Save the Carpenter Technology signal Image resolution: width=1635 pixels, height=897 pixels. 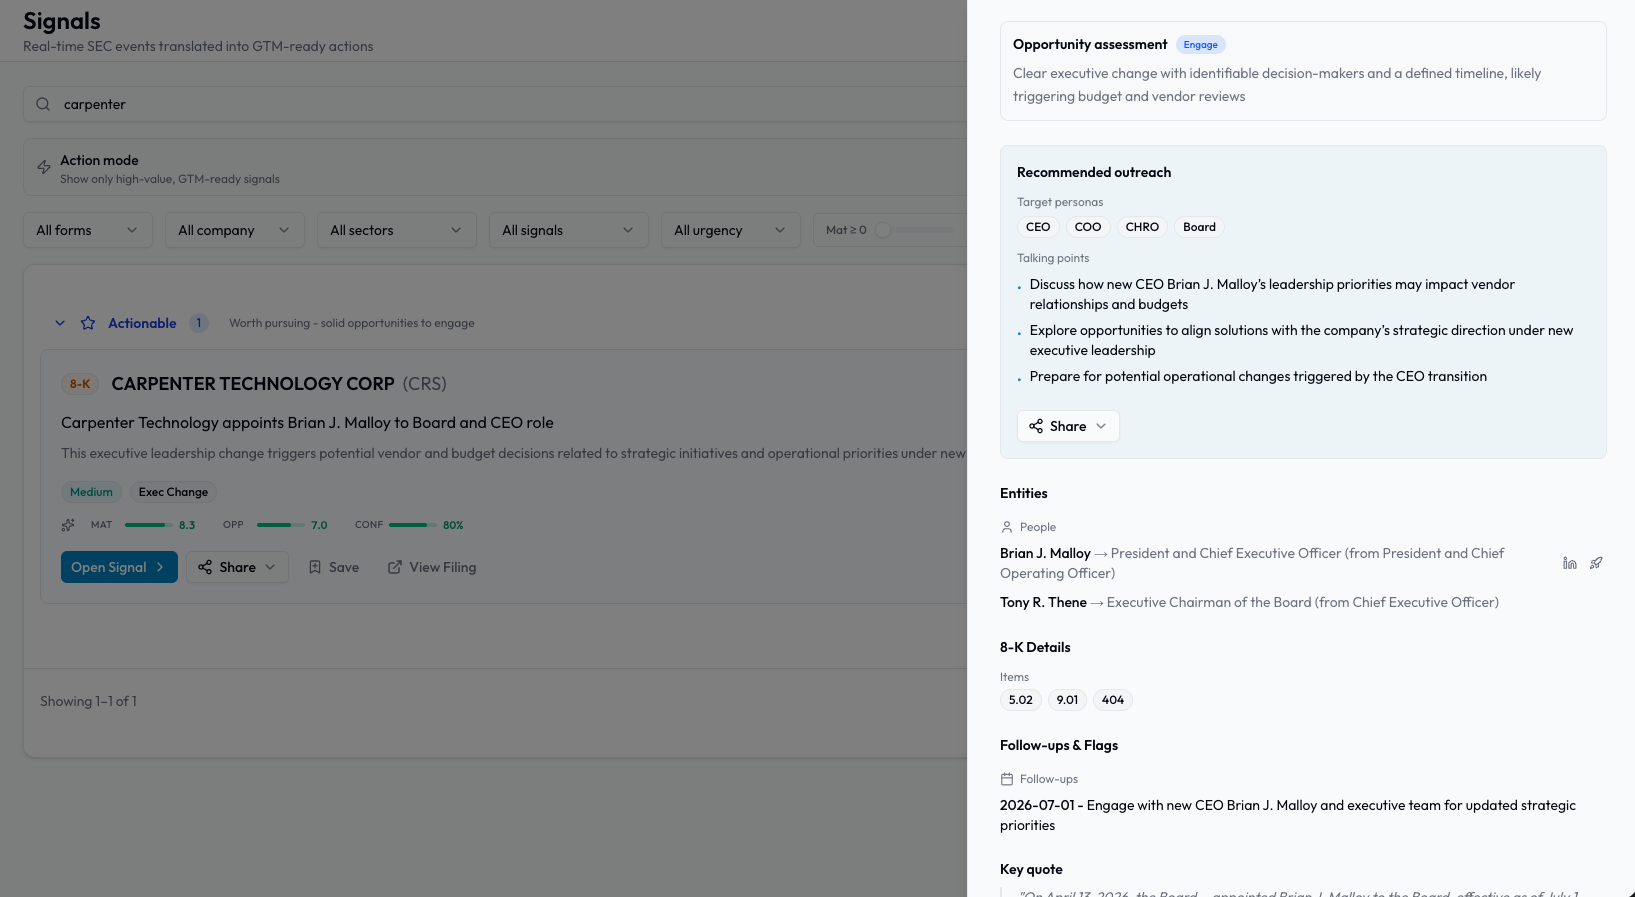pos(333,567)
